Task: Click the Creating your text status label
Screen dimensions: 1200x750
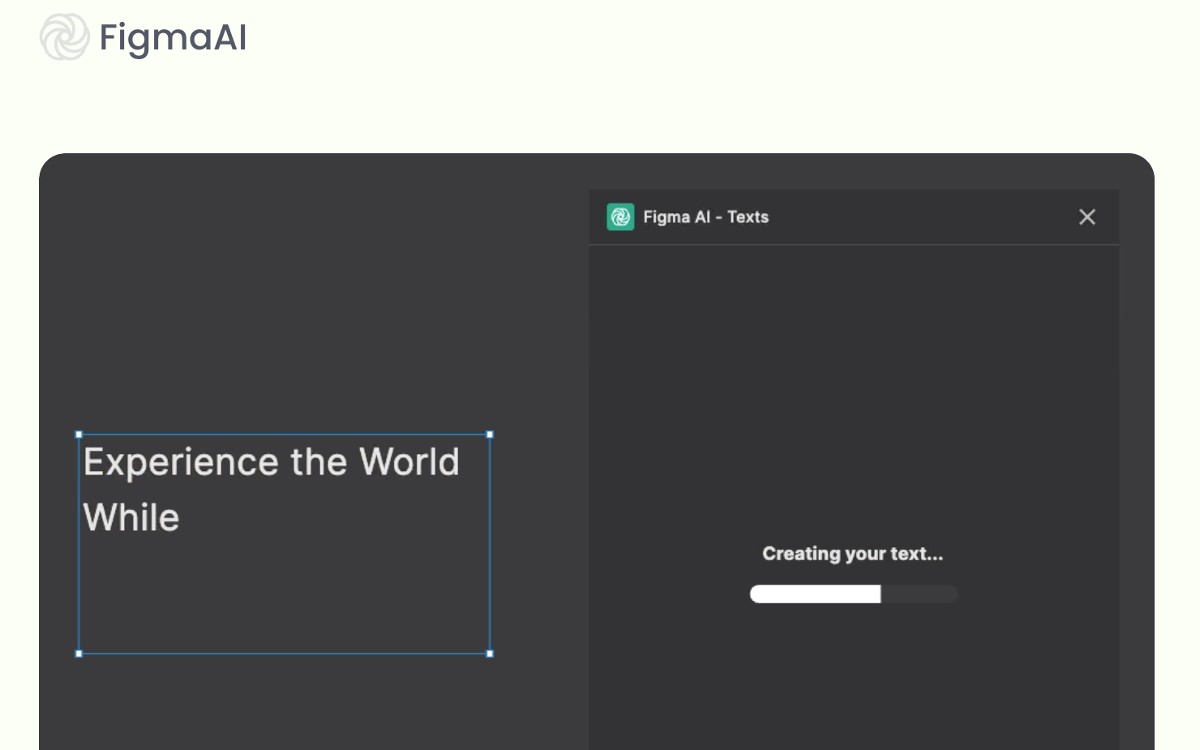Action: pos(852,553)
